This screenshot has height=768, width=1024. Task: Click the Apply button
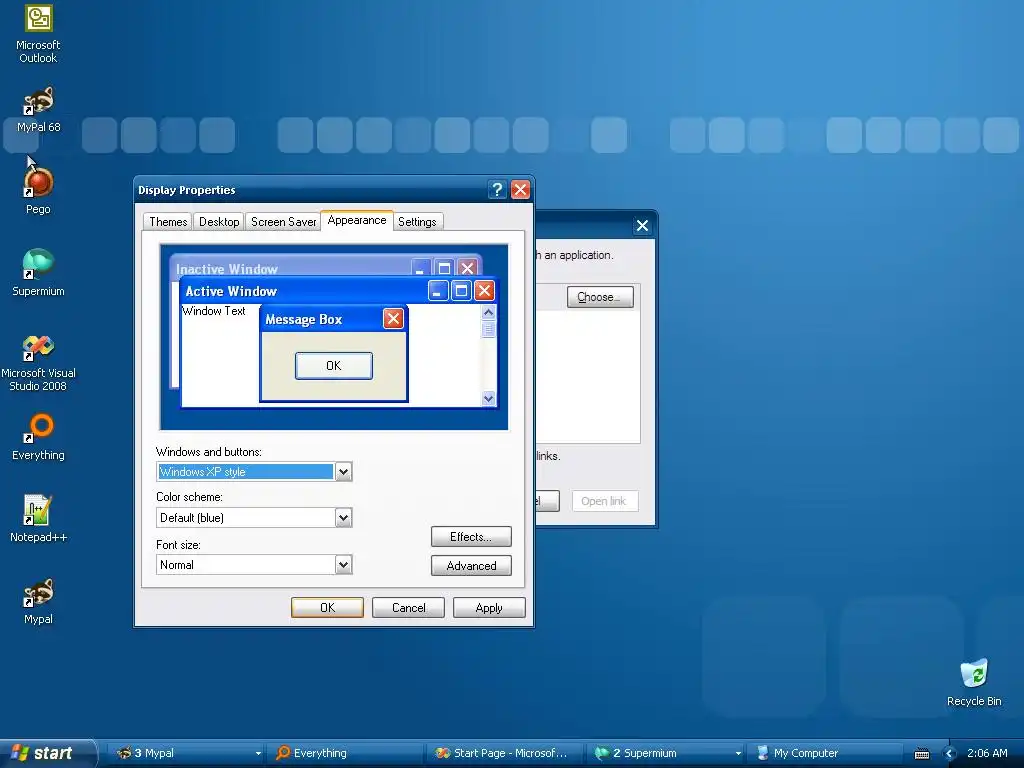coord(489,607)
